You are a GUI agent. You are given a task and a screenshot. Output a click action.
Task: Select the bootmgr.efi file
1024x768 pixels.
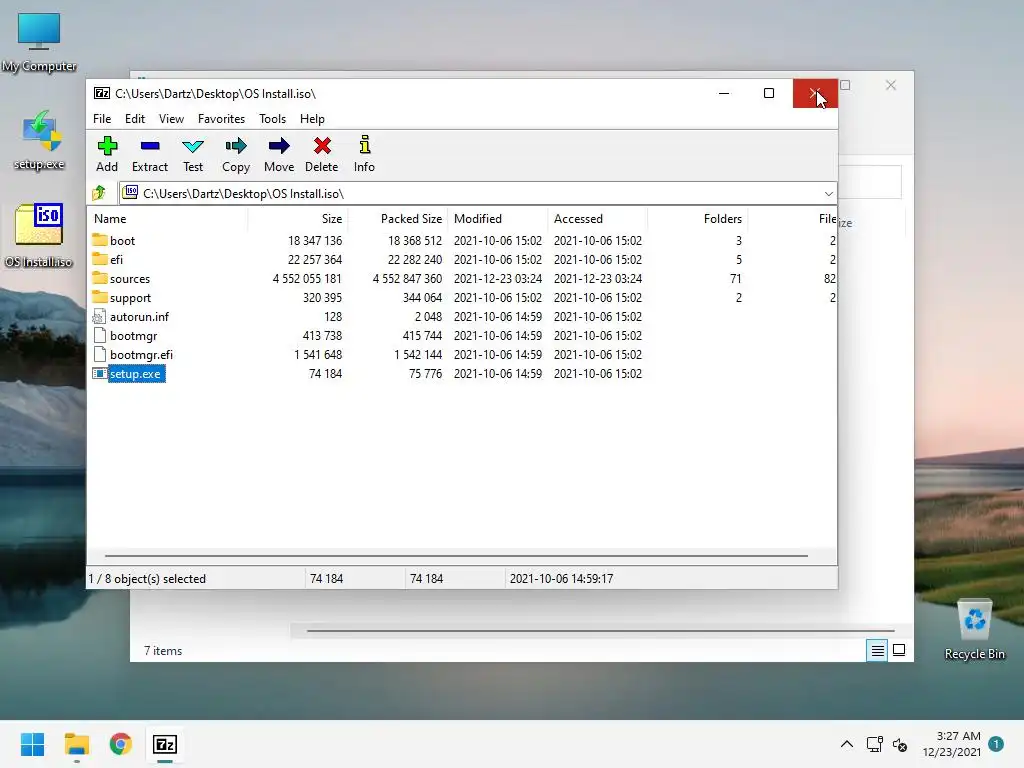141,355
